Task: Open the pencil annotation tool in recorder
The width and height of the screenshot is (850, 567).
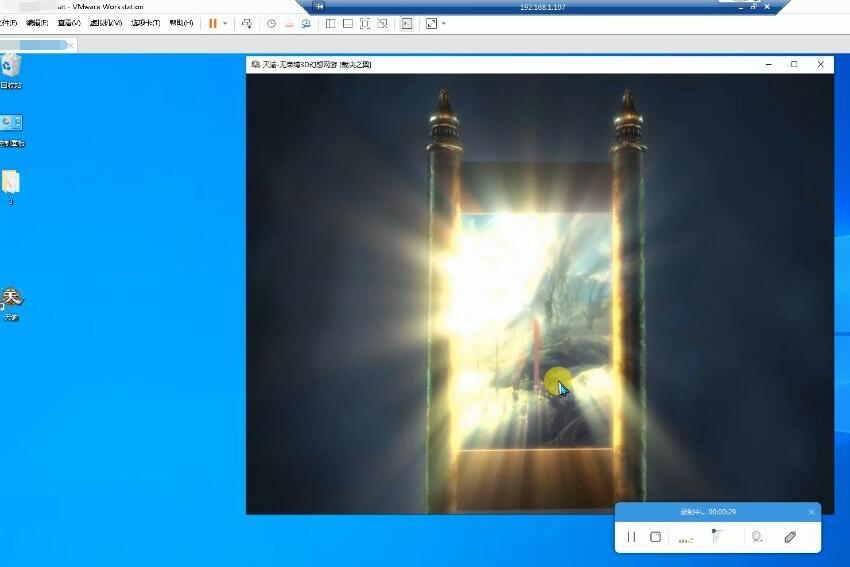Action: tap(790, 537)
